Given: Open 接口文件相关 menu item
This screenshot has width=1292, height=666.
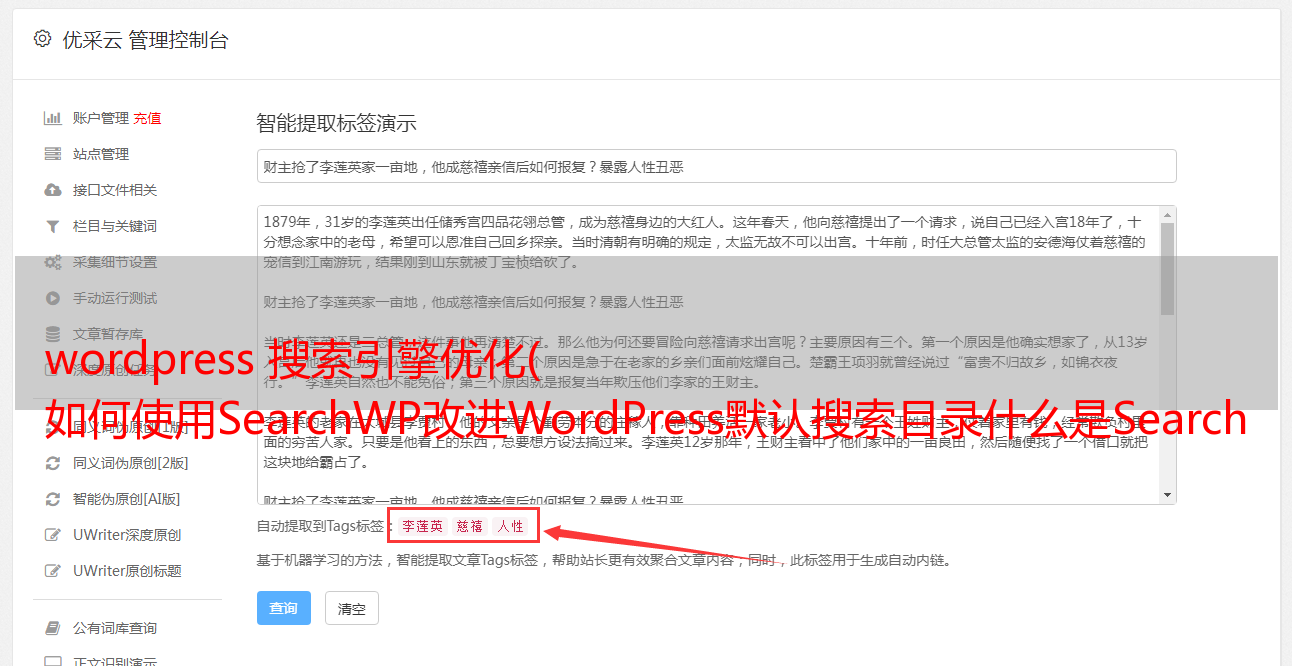Looking at the screenshot, I should point(115,190).
